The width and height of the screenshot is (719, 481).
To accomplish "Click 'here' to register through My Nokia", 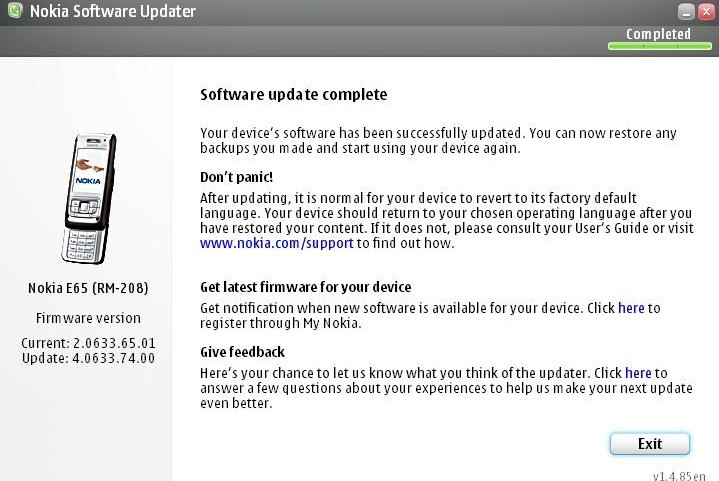I will 631,308.
